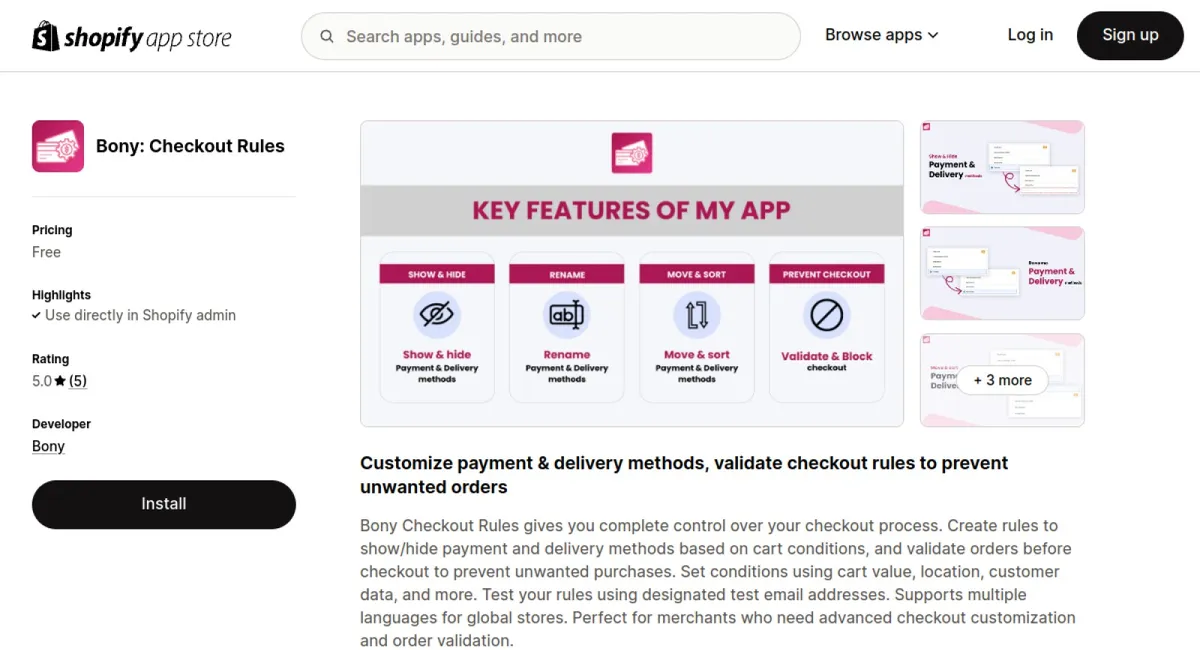Screen dimensions: 1200x650
Task: Click the Sign up button
Action: (x=1130, y=35)
